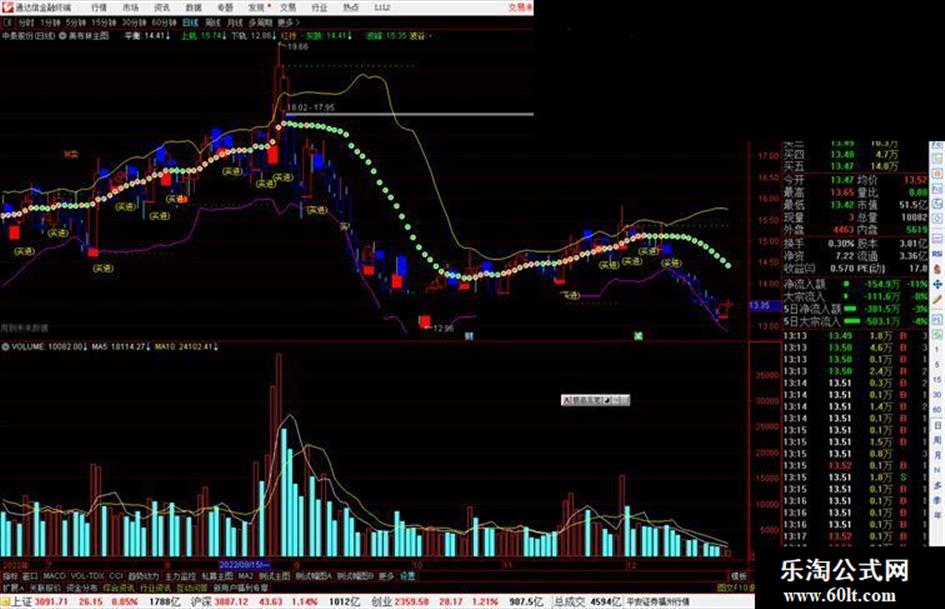Click the round indicator icon before main chart name
Viewport: 945px width, 609px height.
(x=63, y=36)
